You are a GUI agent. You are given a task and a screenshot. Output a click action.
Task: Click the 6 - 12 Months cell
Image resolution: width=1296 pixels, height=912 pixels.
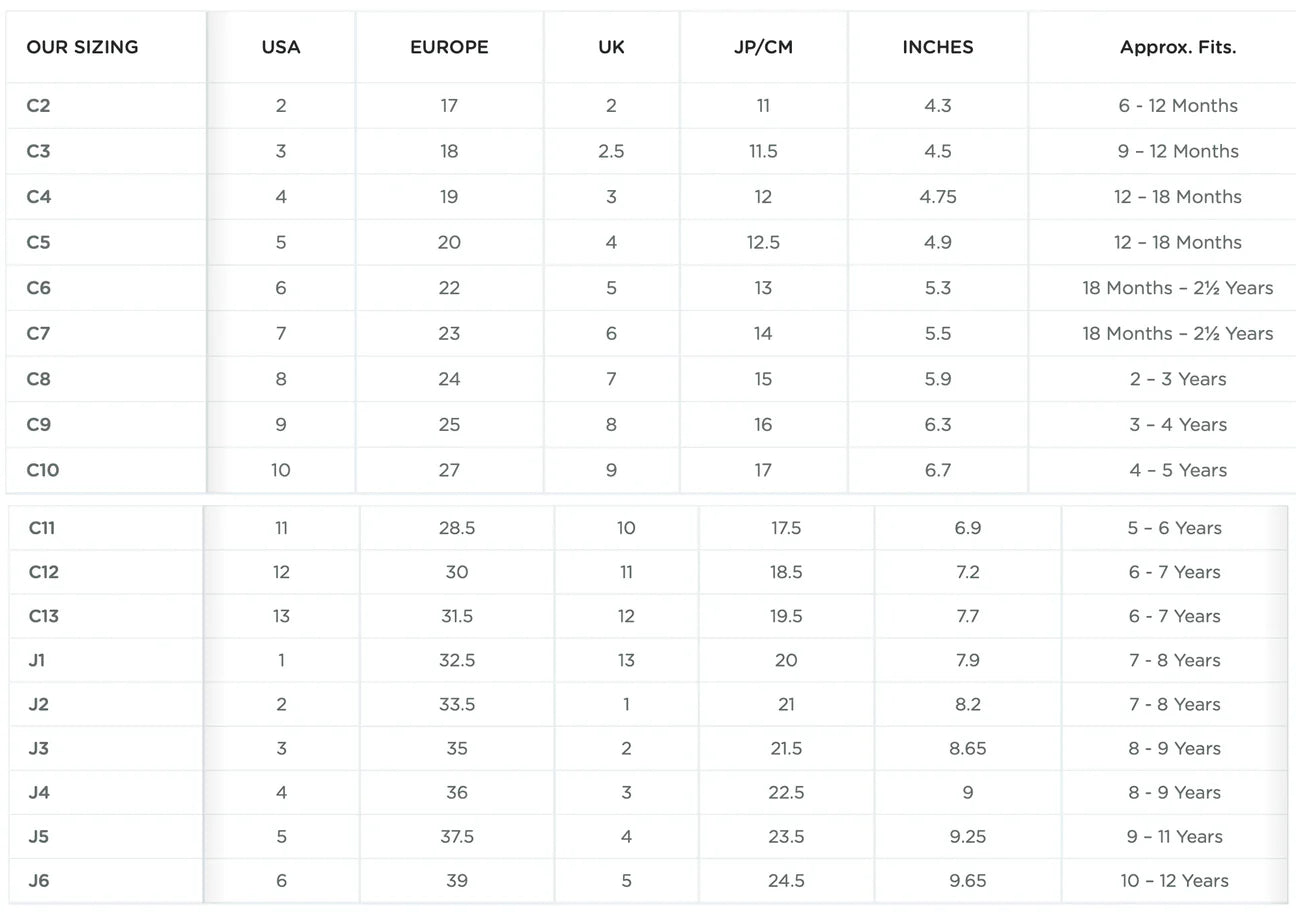pyautogui.click(x=1177, y=106)
